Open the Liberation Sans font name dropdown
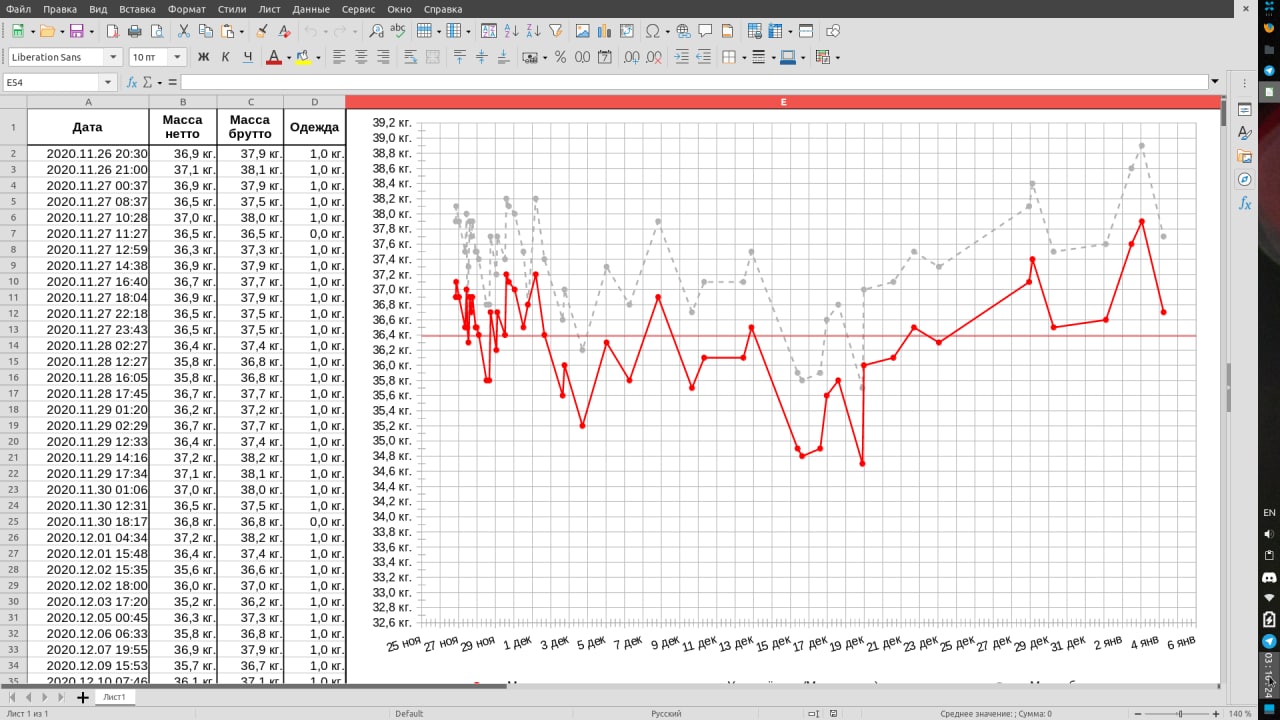The height and width of the screenshot is (720, 1280). 112,57
